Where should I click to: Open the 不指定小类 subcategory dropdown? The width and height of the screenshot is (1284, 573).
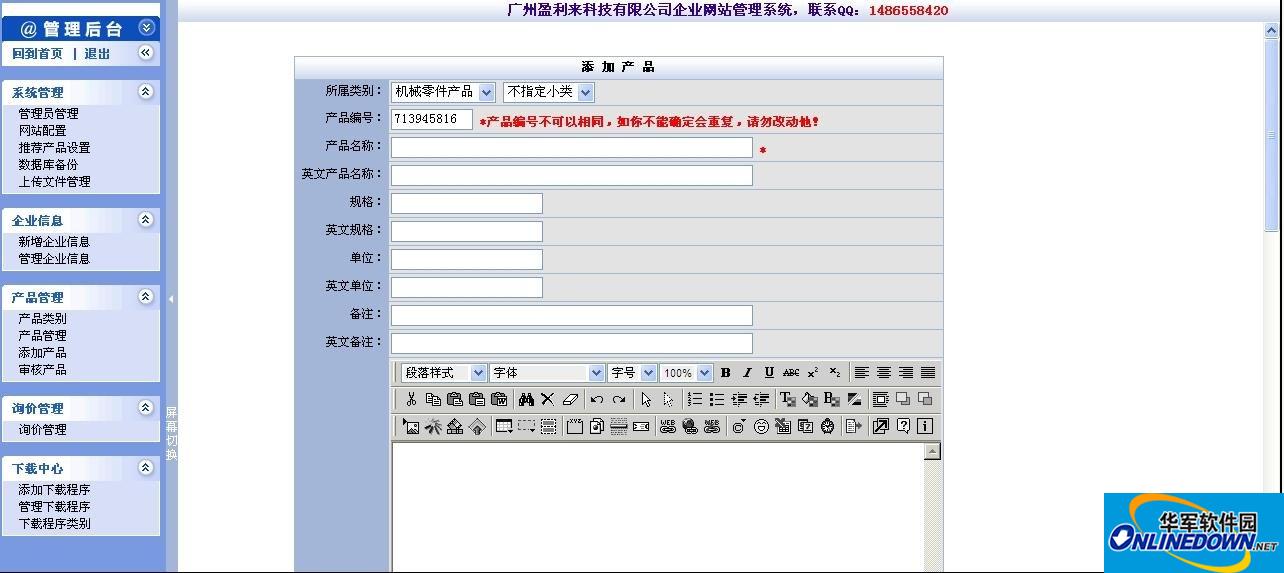coord(549,92)
